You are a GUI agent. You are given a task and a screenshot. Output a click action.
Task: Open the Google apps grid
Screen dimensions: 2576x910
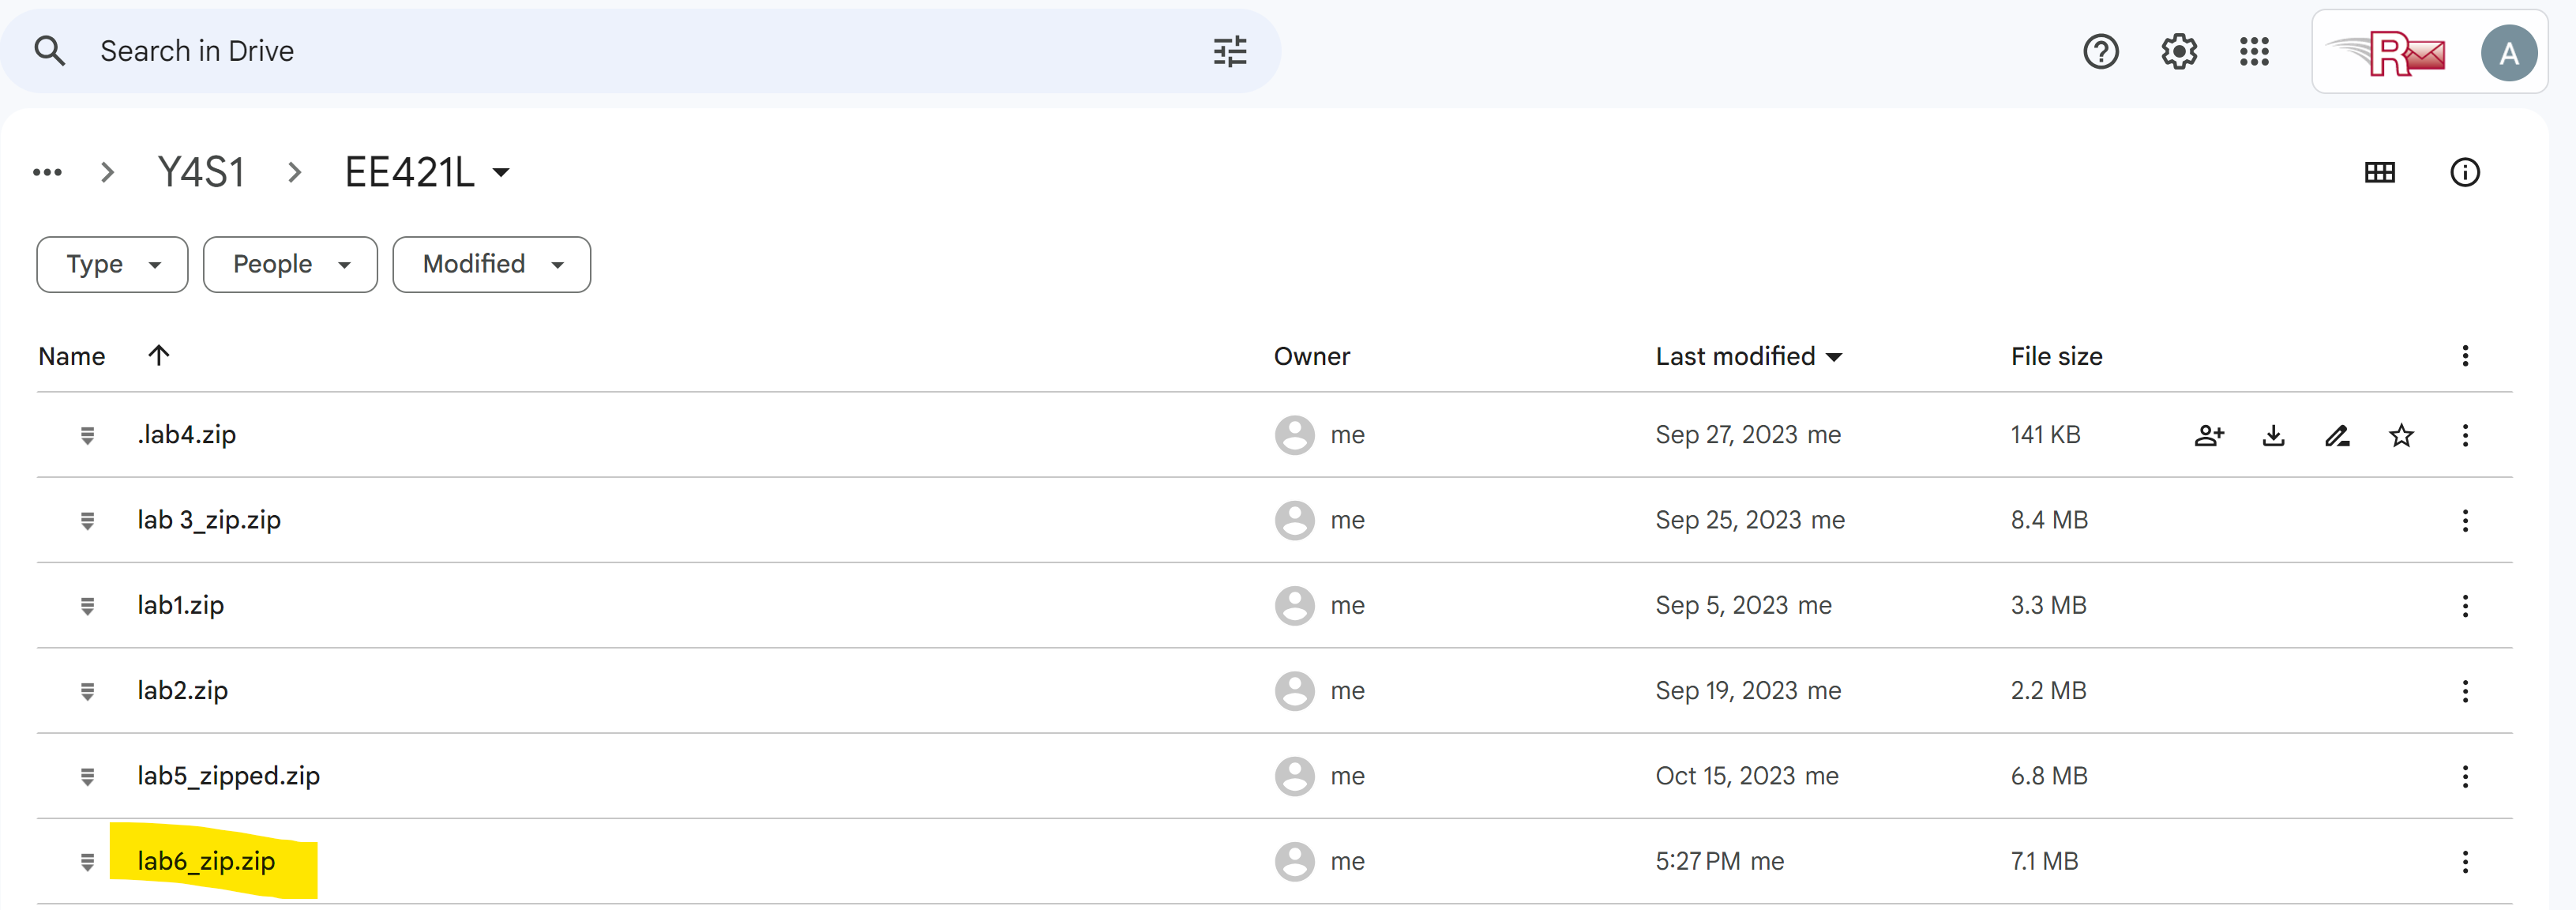[2254, 51]
